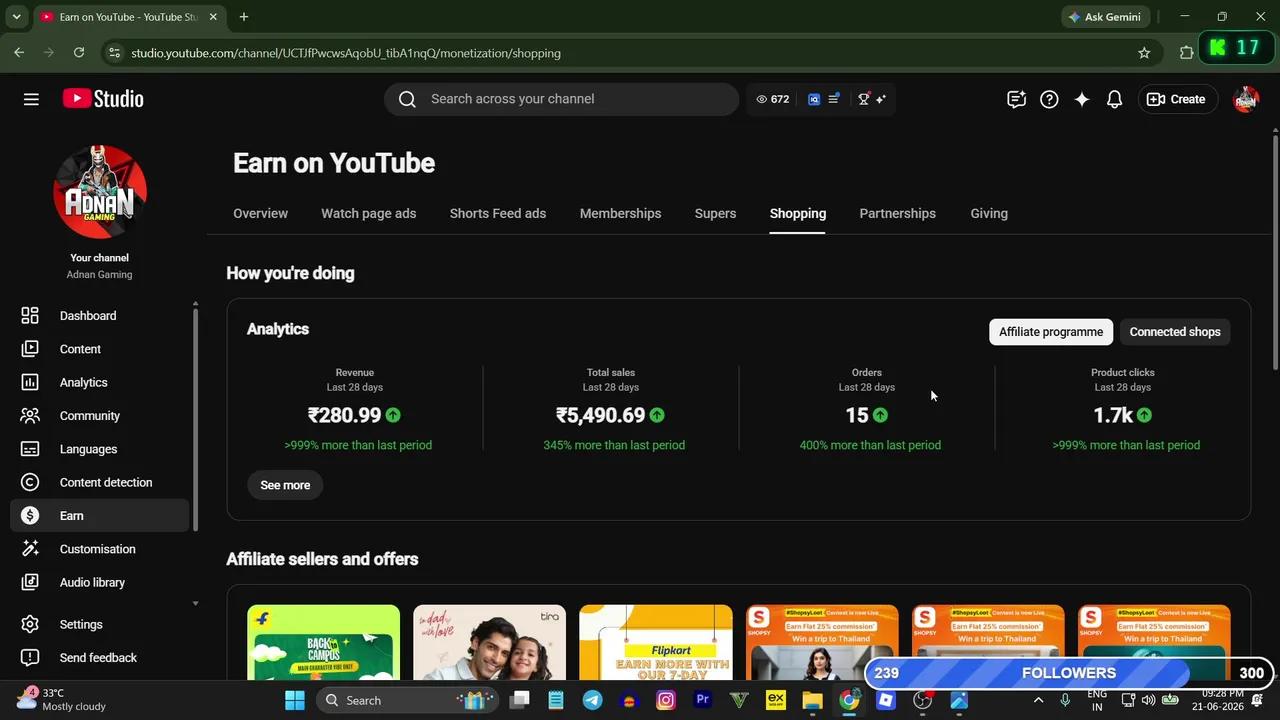Open the comments-with-sparkle feedback icon
The height and width of the screenshot is (720, 1280).
click(1016, 99)
